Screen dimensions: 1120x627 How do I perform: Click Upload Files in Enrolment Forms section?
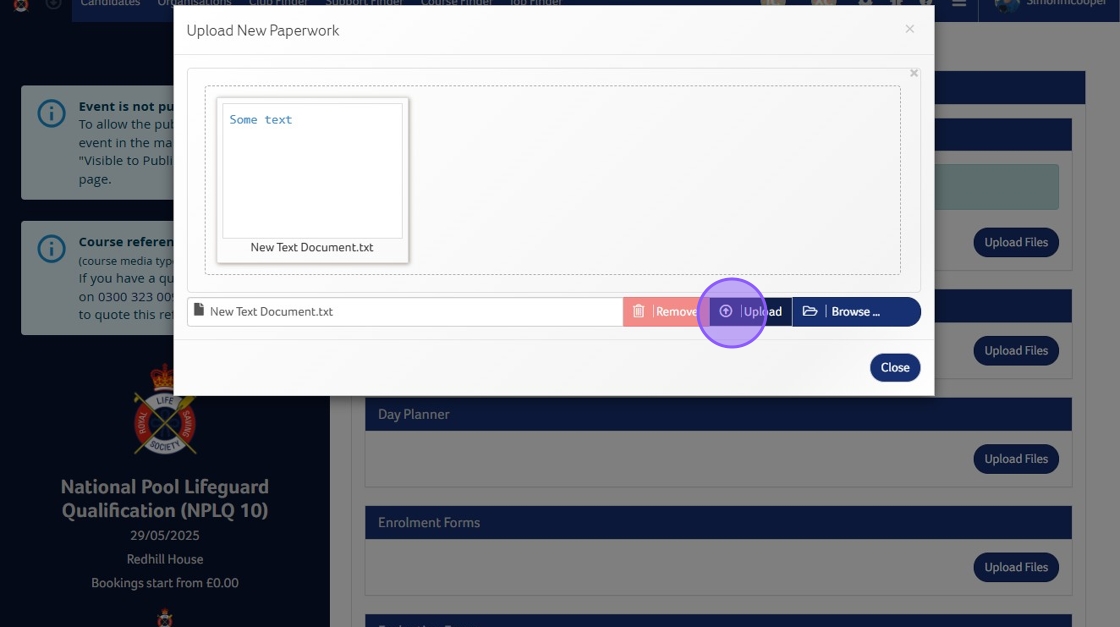click(x=1016, y=567)
